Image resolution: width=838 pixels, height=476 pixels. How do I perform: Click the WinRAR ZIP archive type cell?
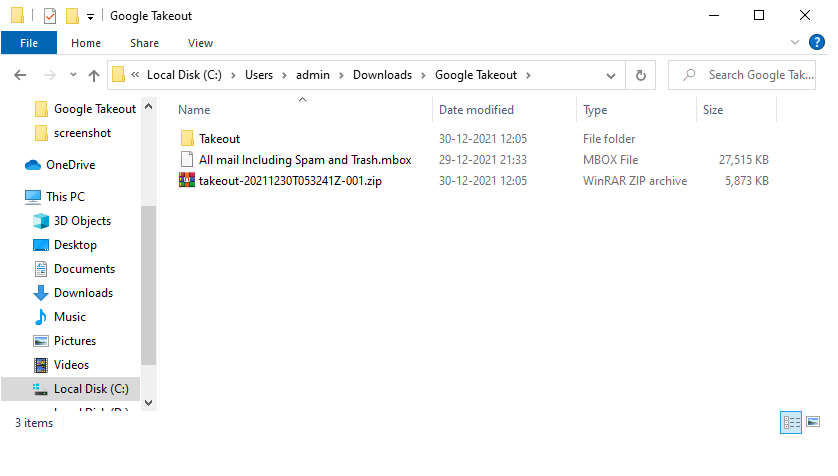635,181
